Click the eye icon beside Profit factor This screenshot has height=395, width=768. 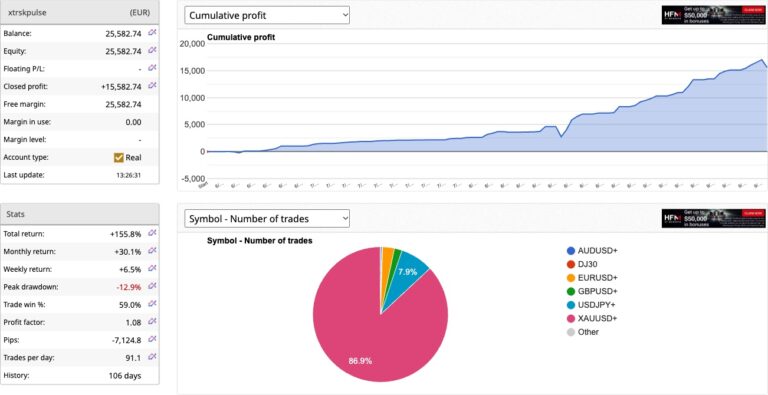pyautogui.click(x=152, y=321)
